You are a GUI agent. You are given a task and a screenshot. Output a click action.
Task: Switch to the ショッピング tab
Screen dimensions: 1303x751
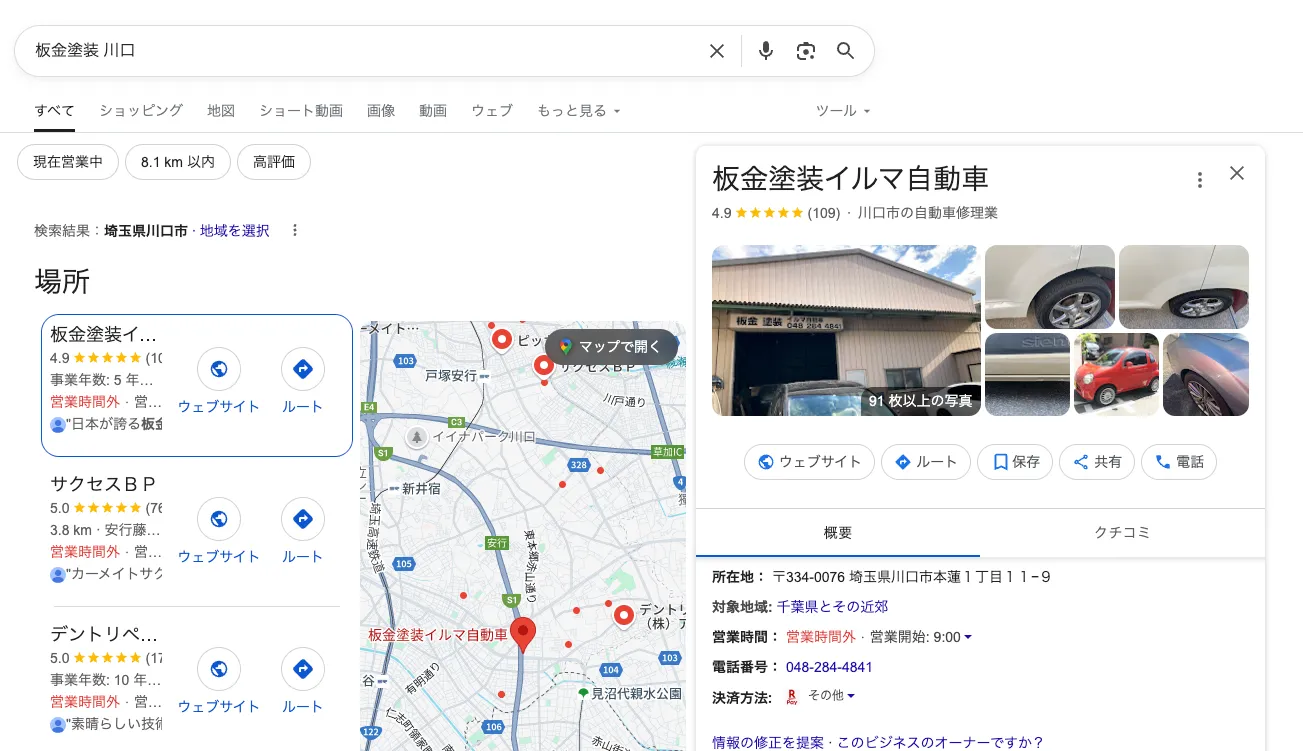pos(141,111)
